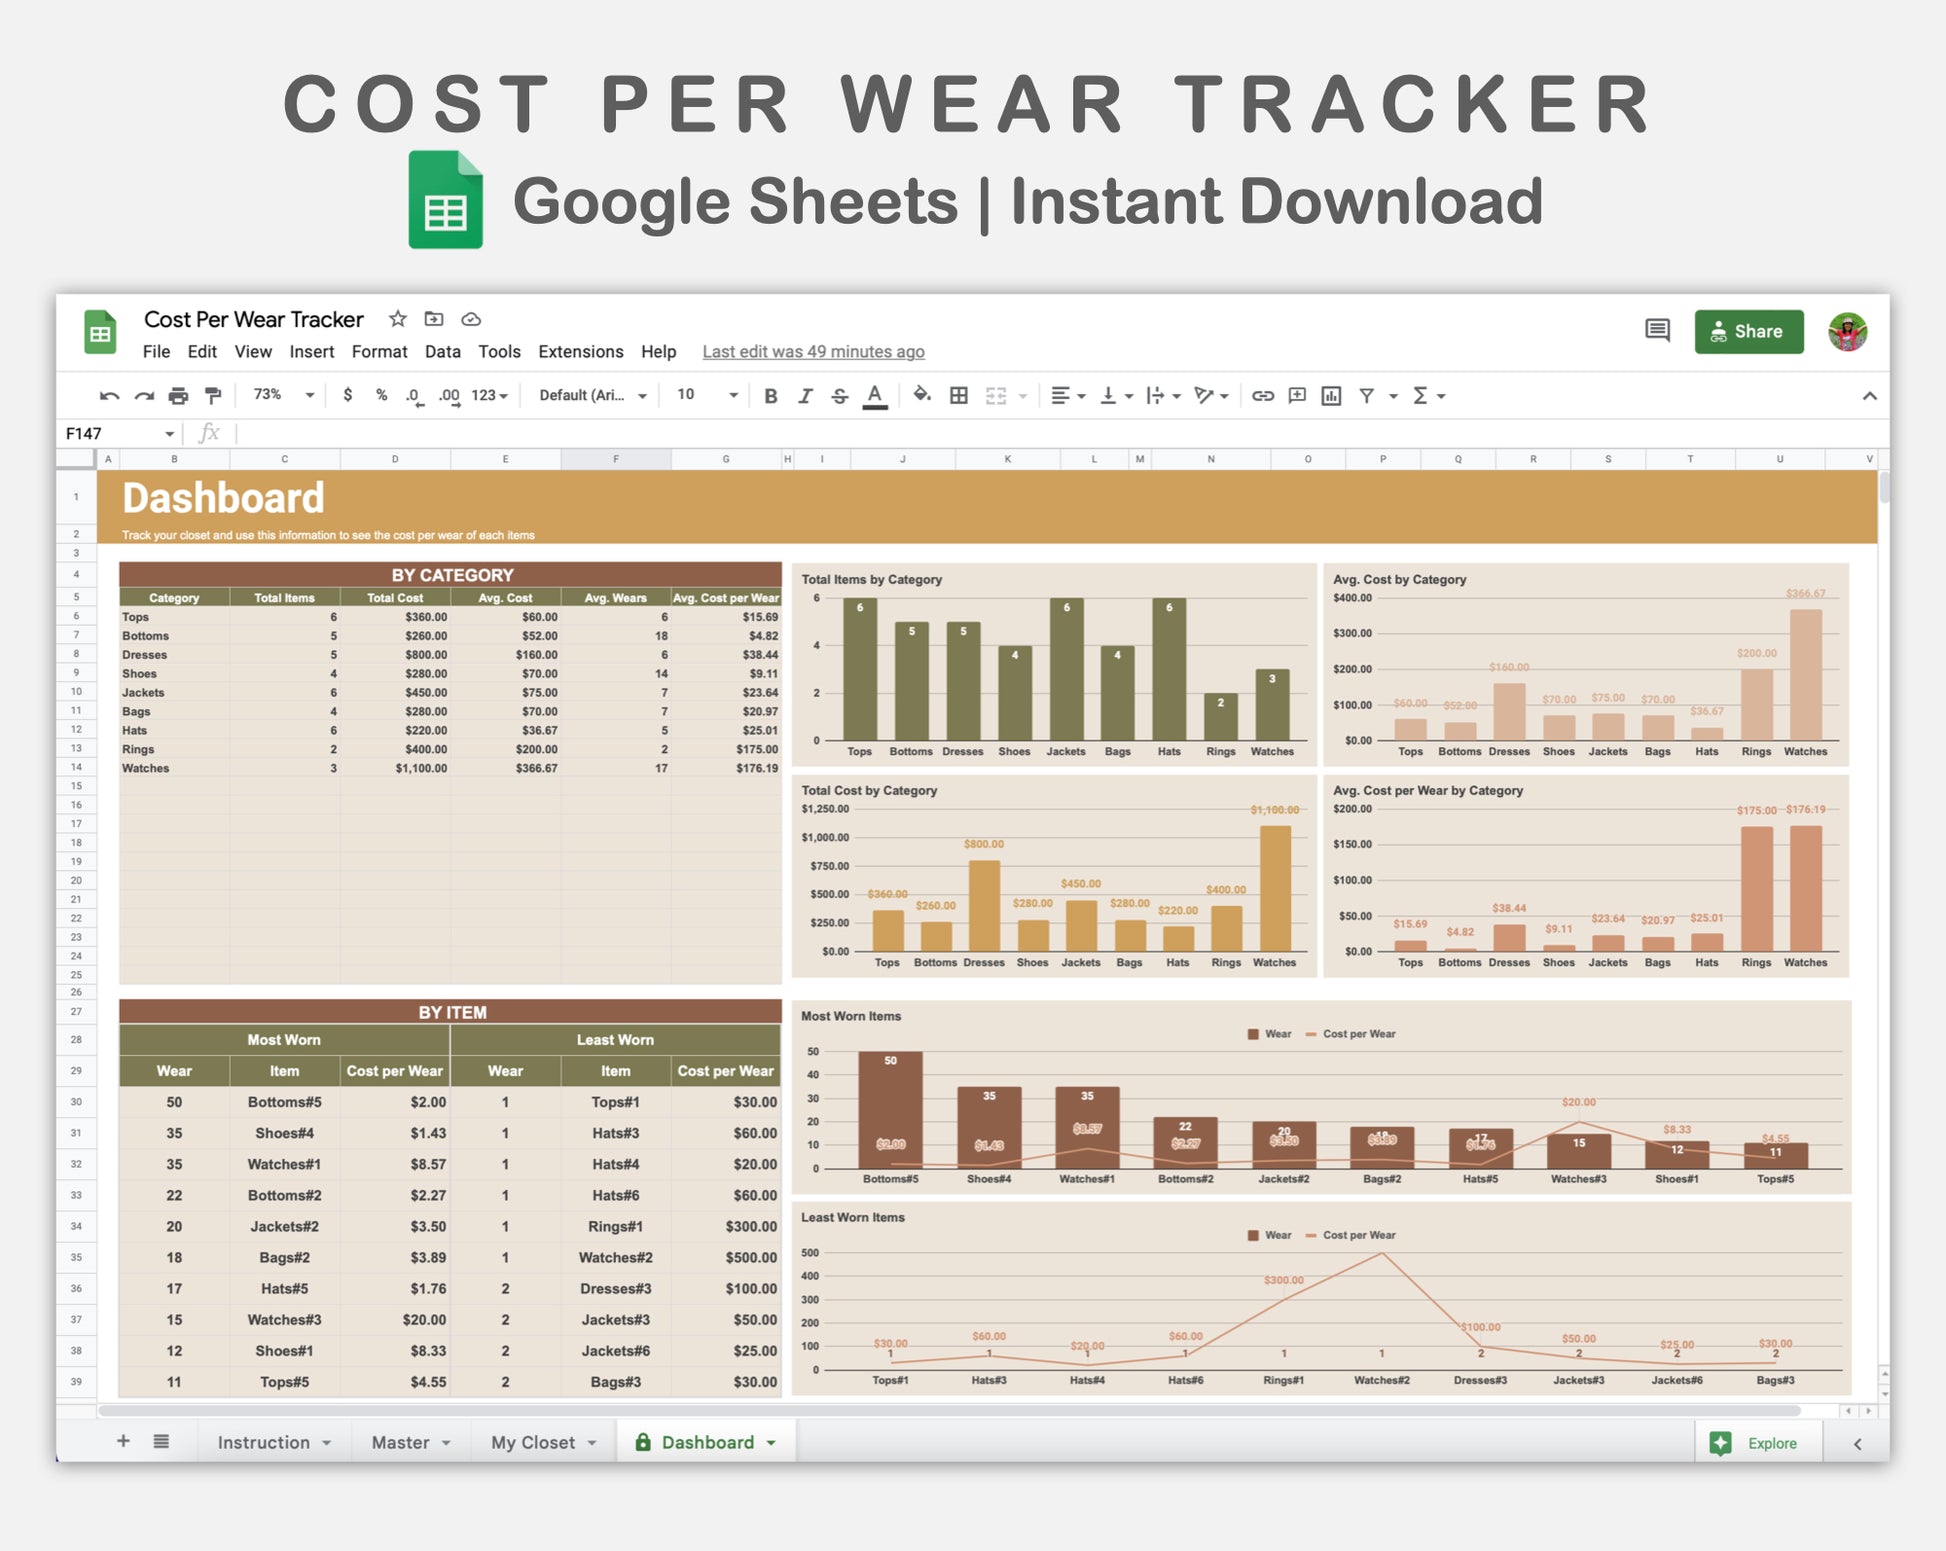The width and height of the screenshot is (1946, 1551).
Task: Star the Cost Per Wear Tracker document
Action: coord(398,319)
